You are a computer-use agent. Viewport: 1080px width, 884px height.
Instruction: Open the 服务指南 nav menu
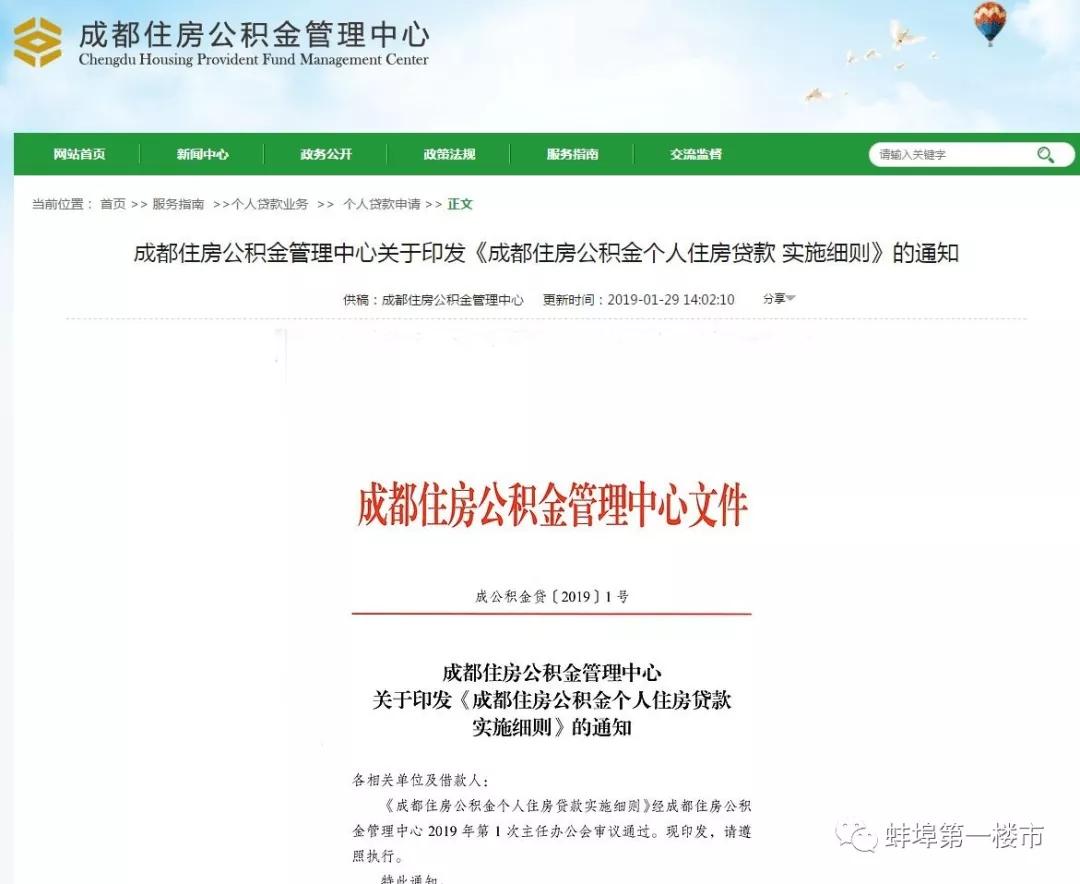tap(572, 154)
